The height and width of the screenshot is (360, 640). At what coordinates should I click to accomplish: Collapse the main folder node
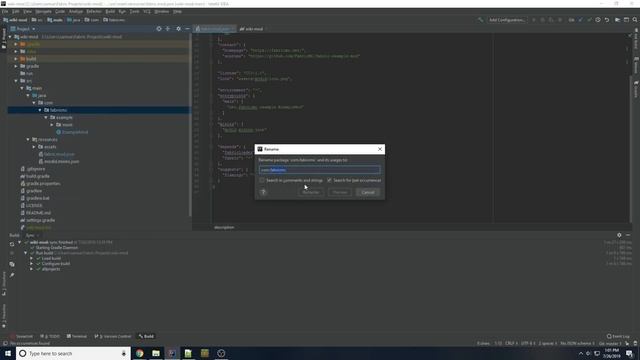[22, 88]
